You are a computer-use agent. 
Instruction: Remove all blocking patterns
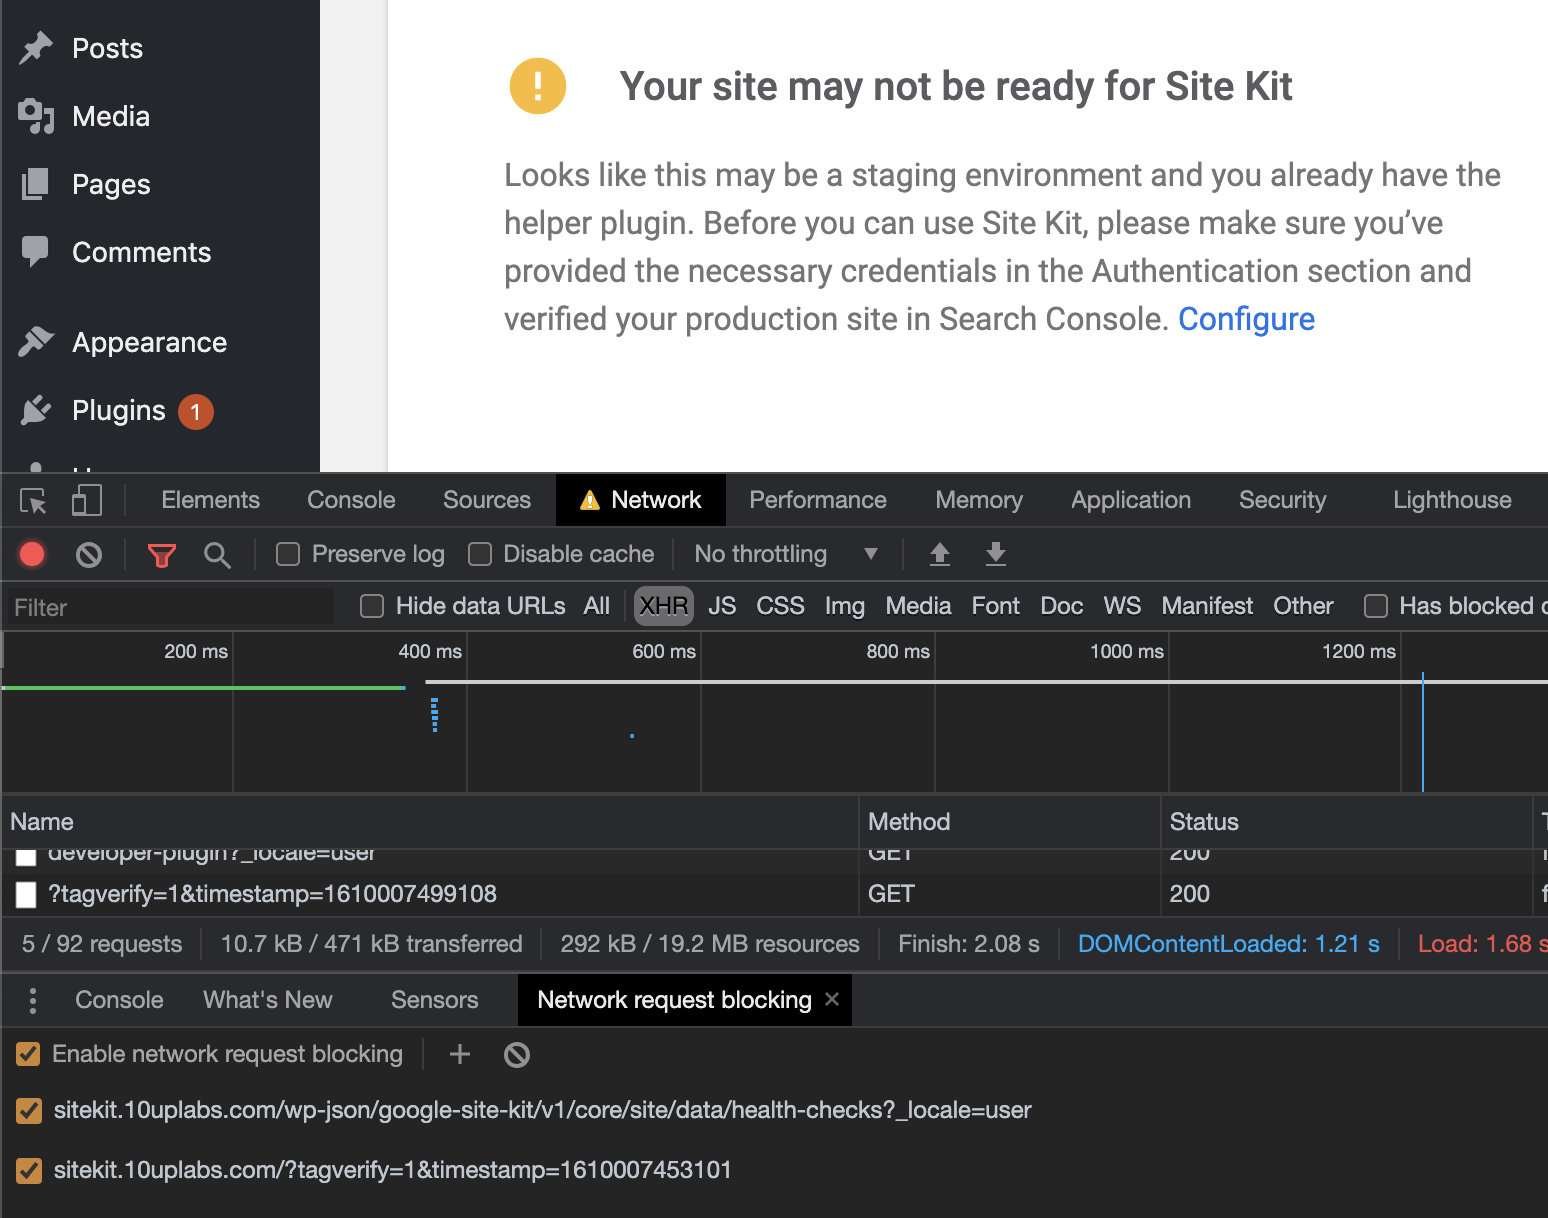pyautogui.click(x=517, y=1054)
